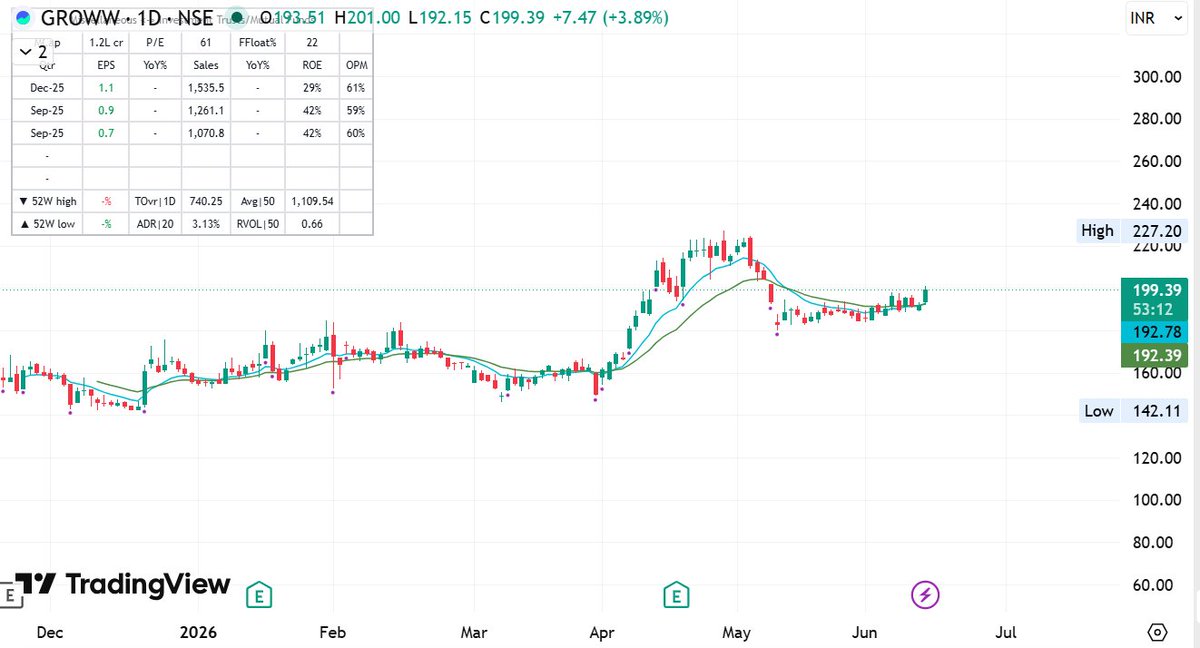Image resolution: width=1200 pixels, height=648 pixels.
Task: Click the average value 1,109.54
Action: click(x=312, y=201)
